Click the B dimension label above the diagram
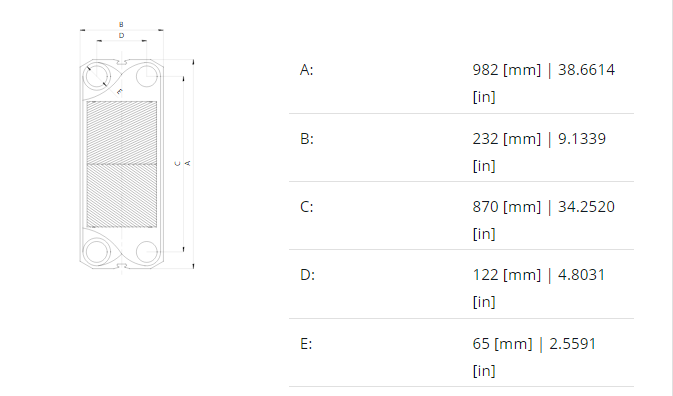The image size is (673, 396). point(121,25)
